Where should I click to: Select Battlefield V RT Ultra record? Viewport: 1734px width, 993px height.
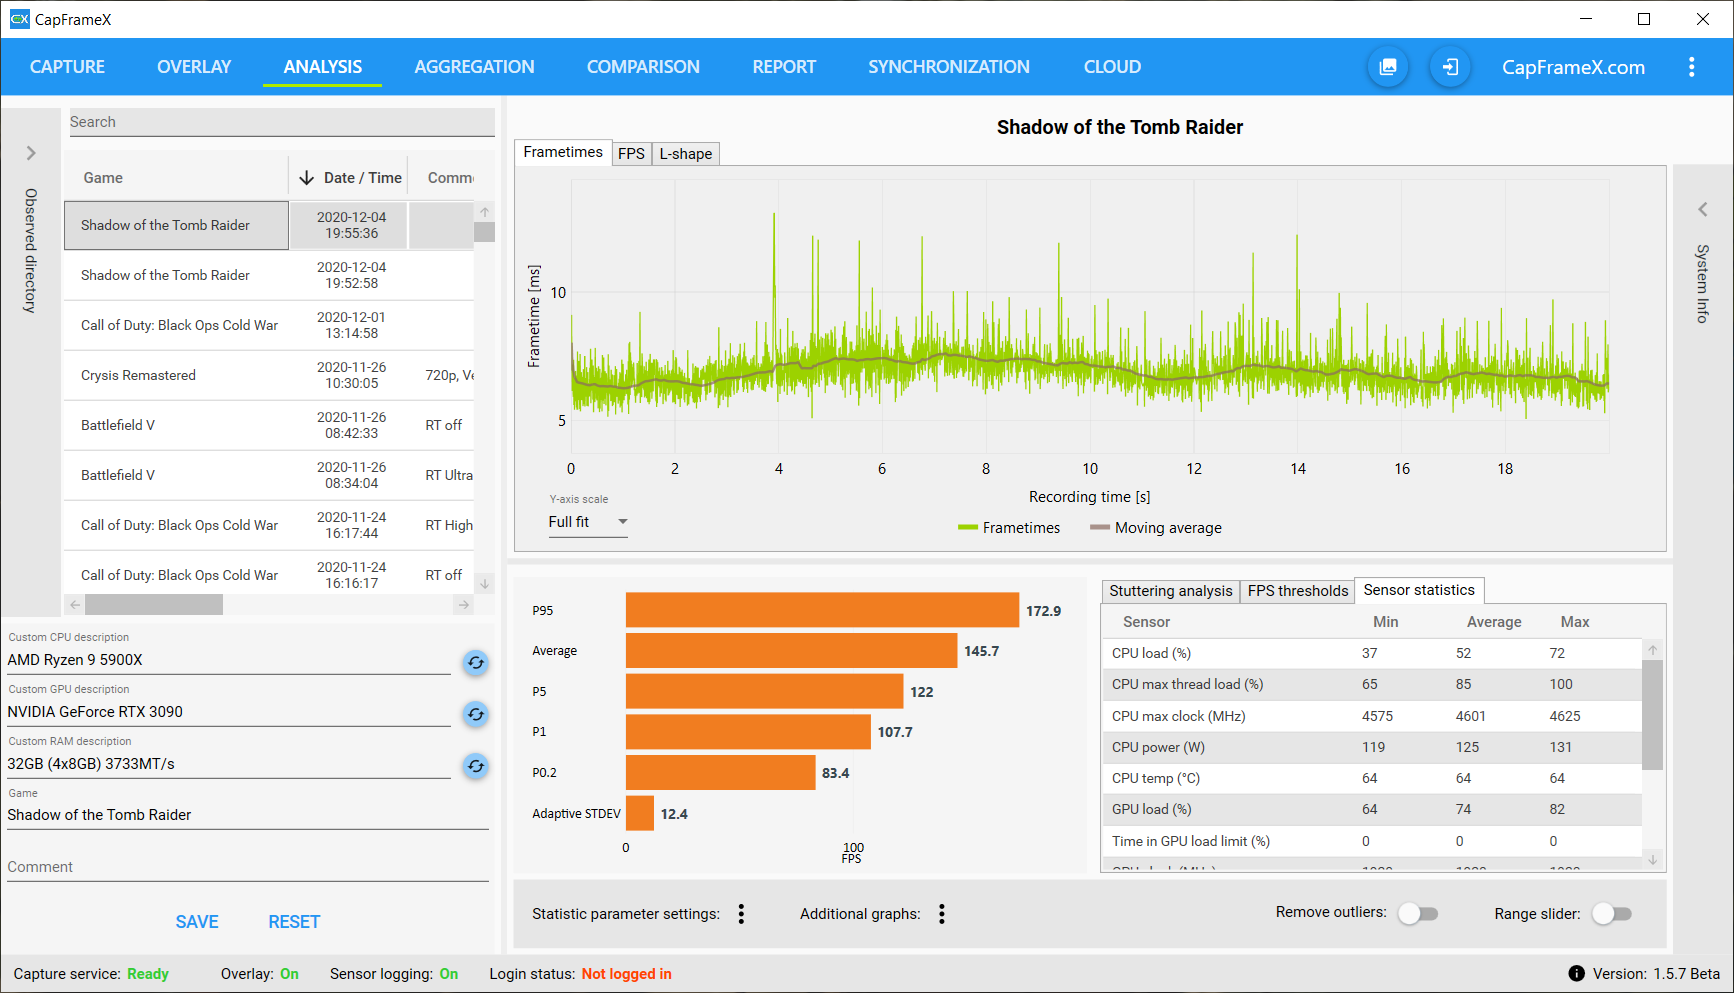pyautogui.click(x=269, y=475)
